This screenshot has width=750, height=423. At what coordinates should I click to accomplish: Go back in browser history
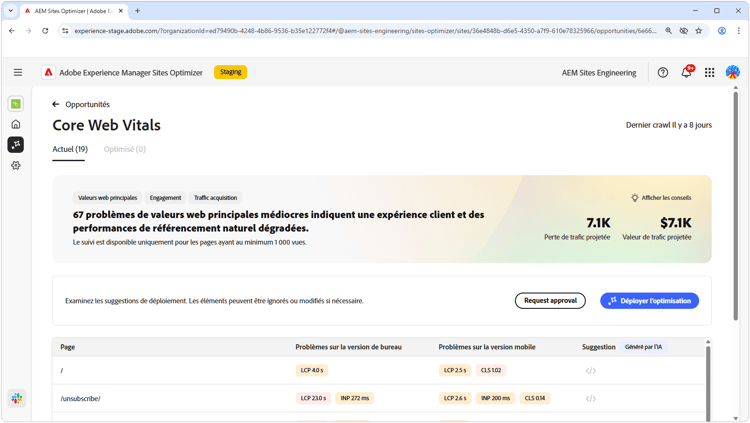pos(12,31)
